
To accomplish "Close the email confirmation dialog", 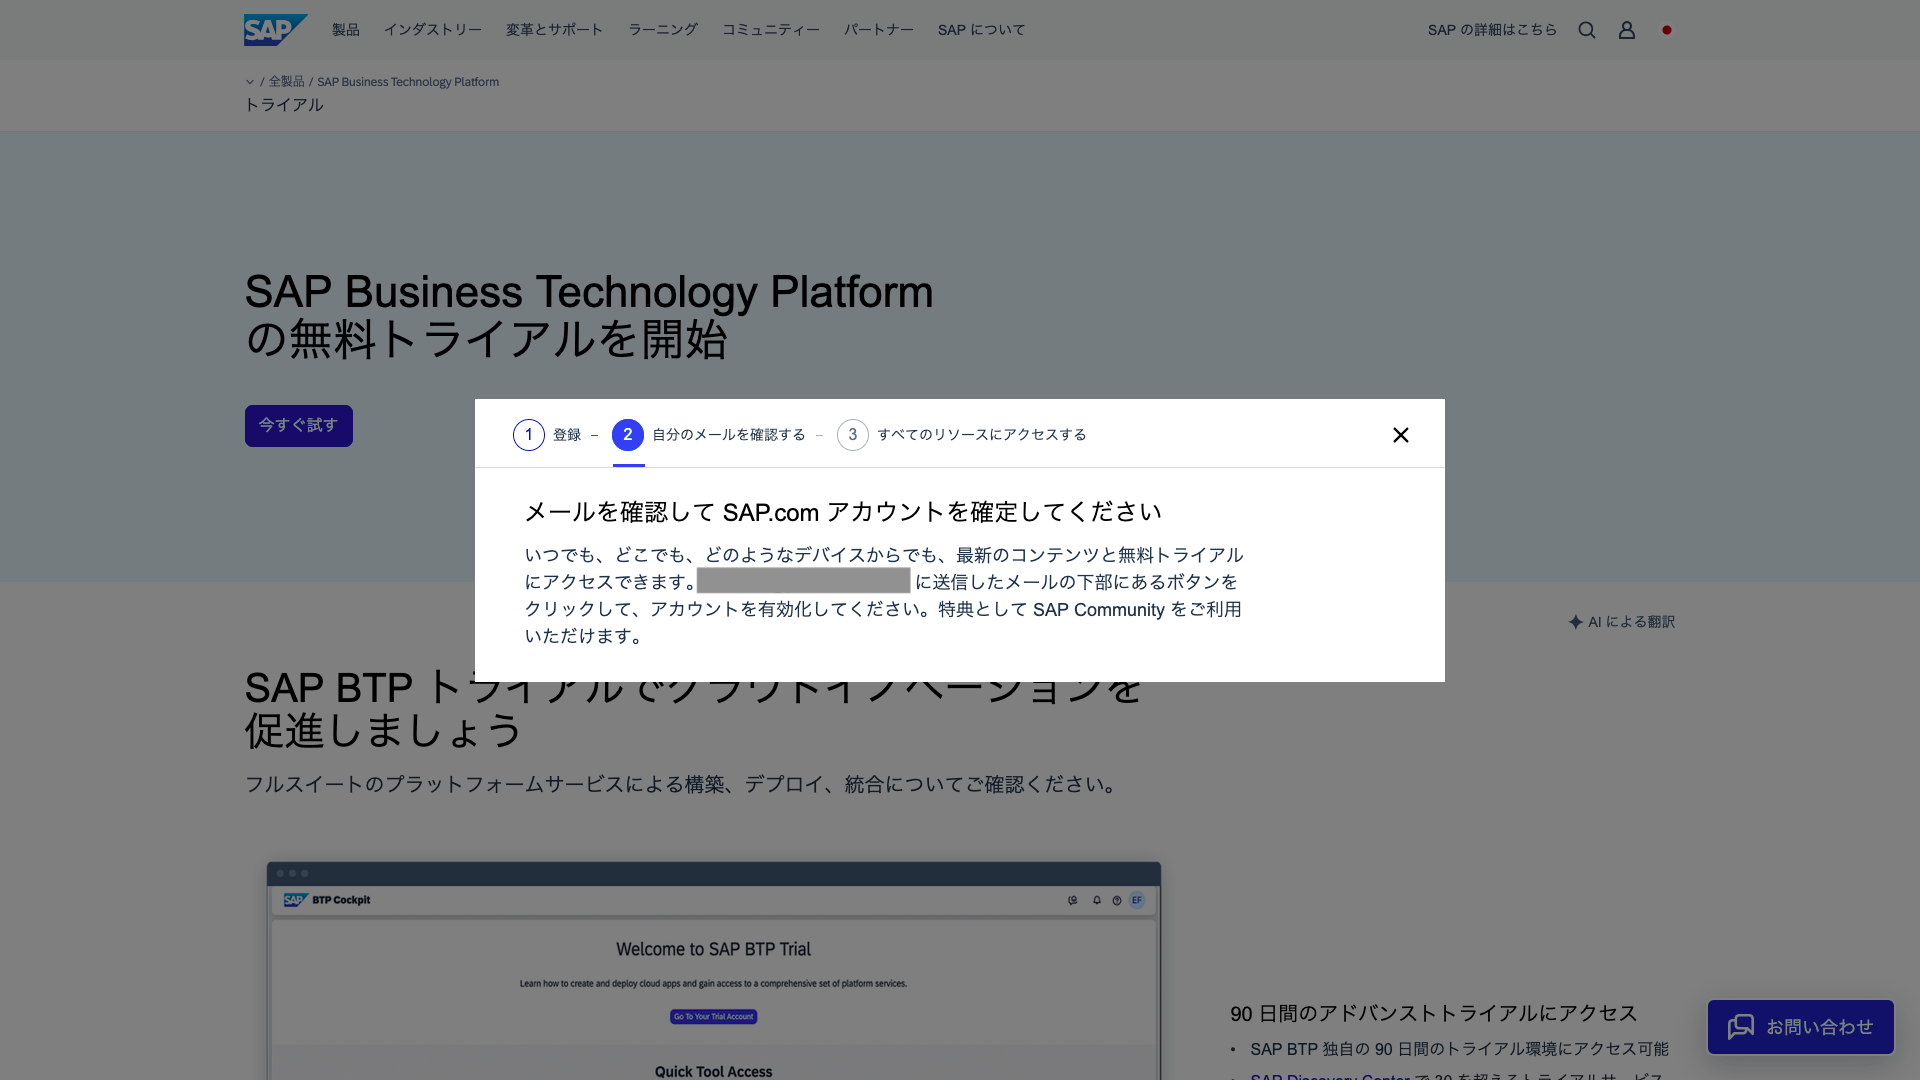I will click(1401, 435).
